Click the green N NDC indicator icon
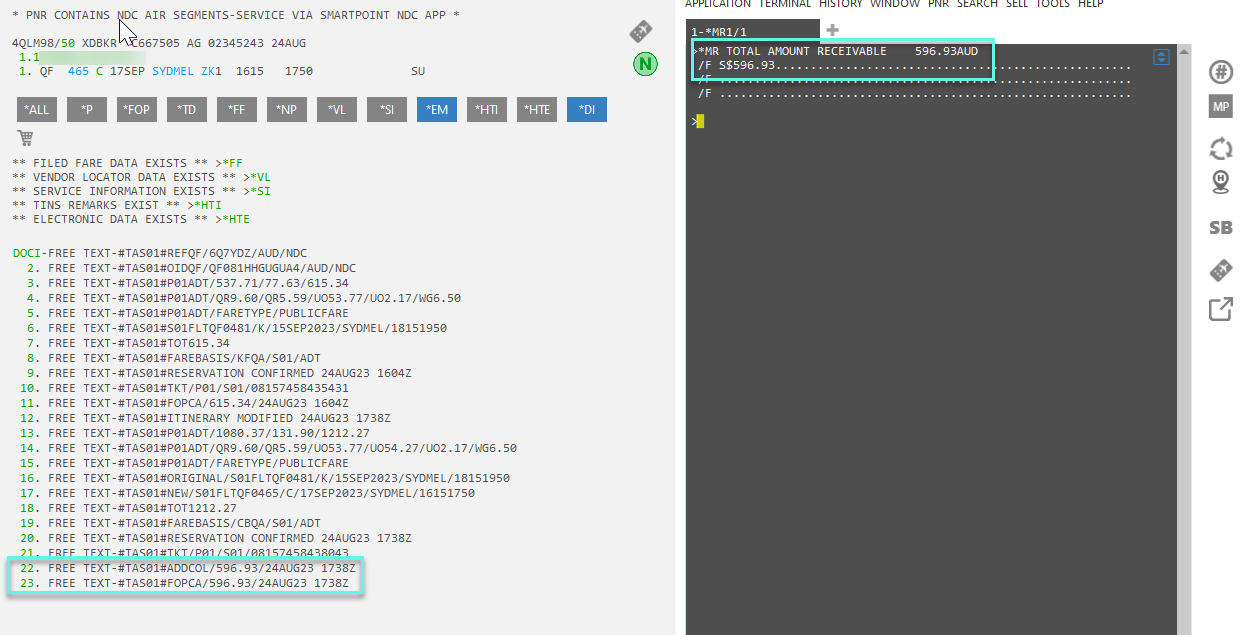Image resolution: width=1247 pixels, height=635 pixels. coord(645,65)
